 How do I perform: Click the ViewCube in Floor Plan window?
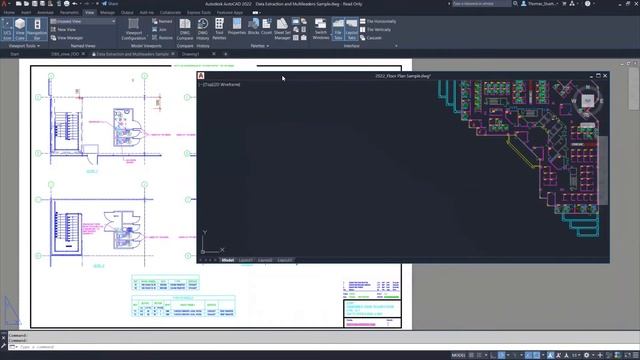coord(588,100)
